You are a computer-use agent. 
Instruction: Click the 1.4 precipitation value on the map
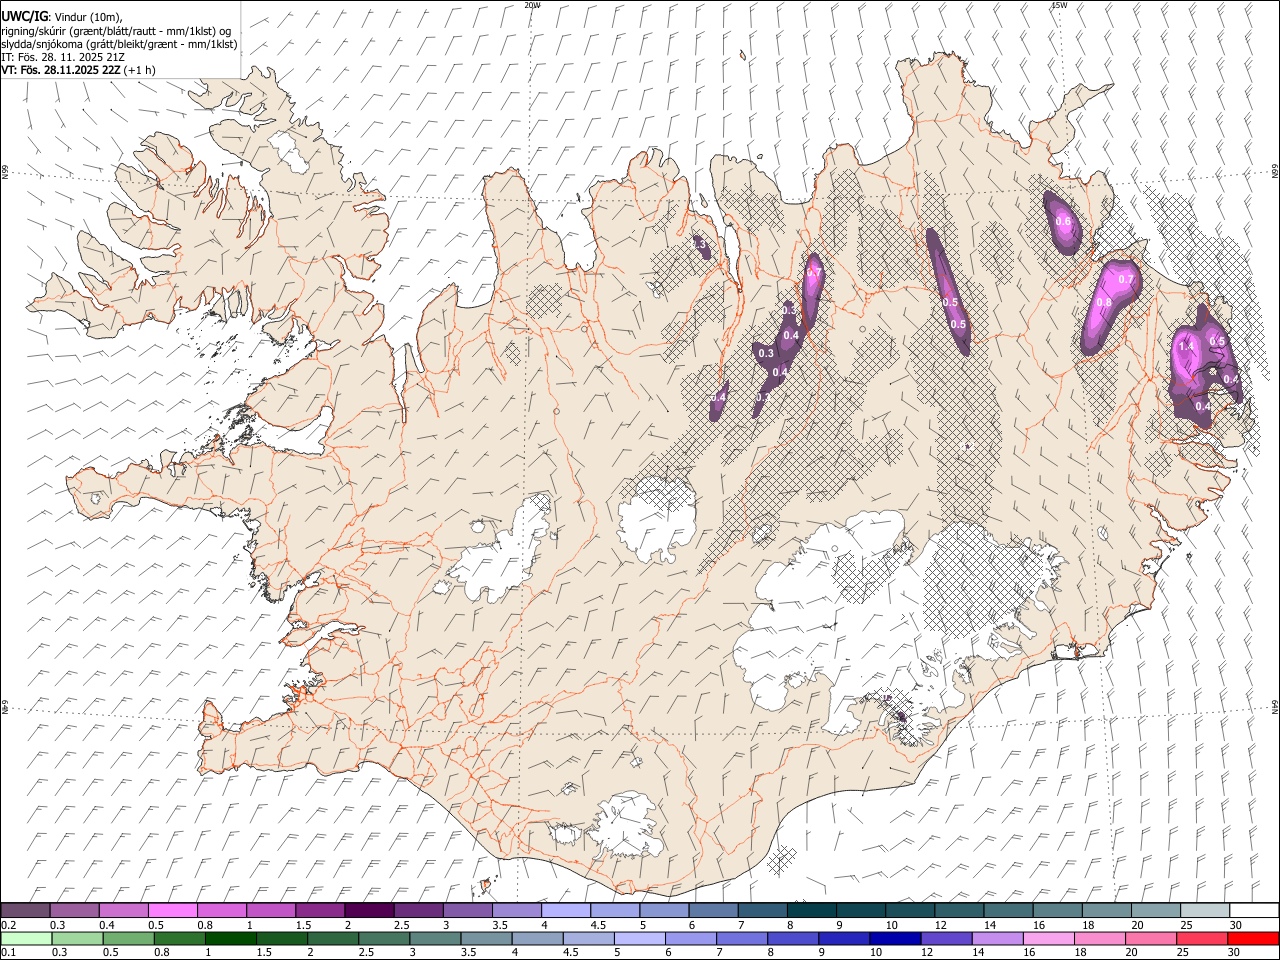pos(1187,346)
